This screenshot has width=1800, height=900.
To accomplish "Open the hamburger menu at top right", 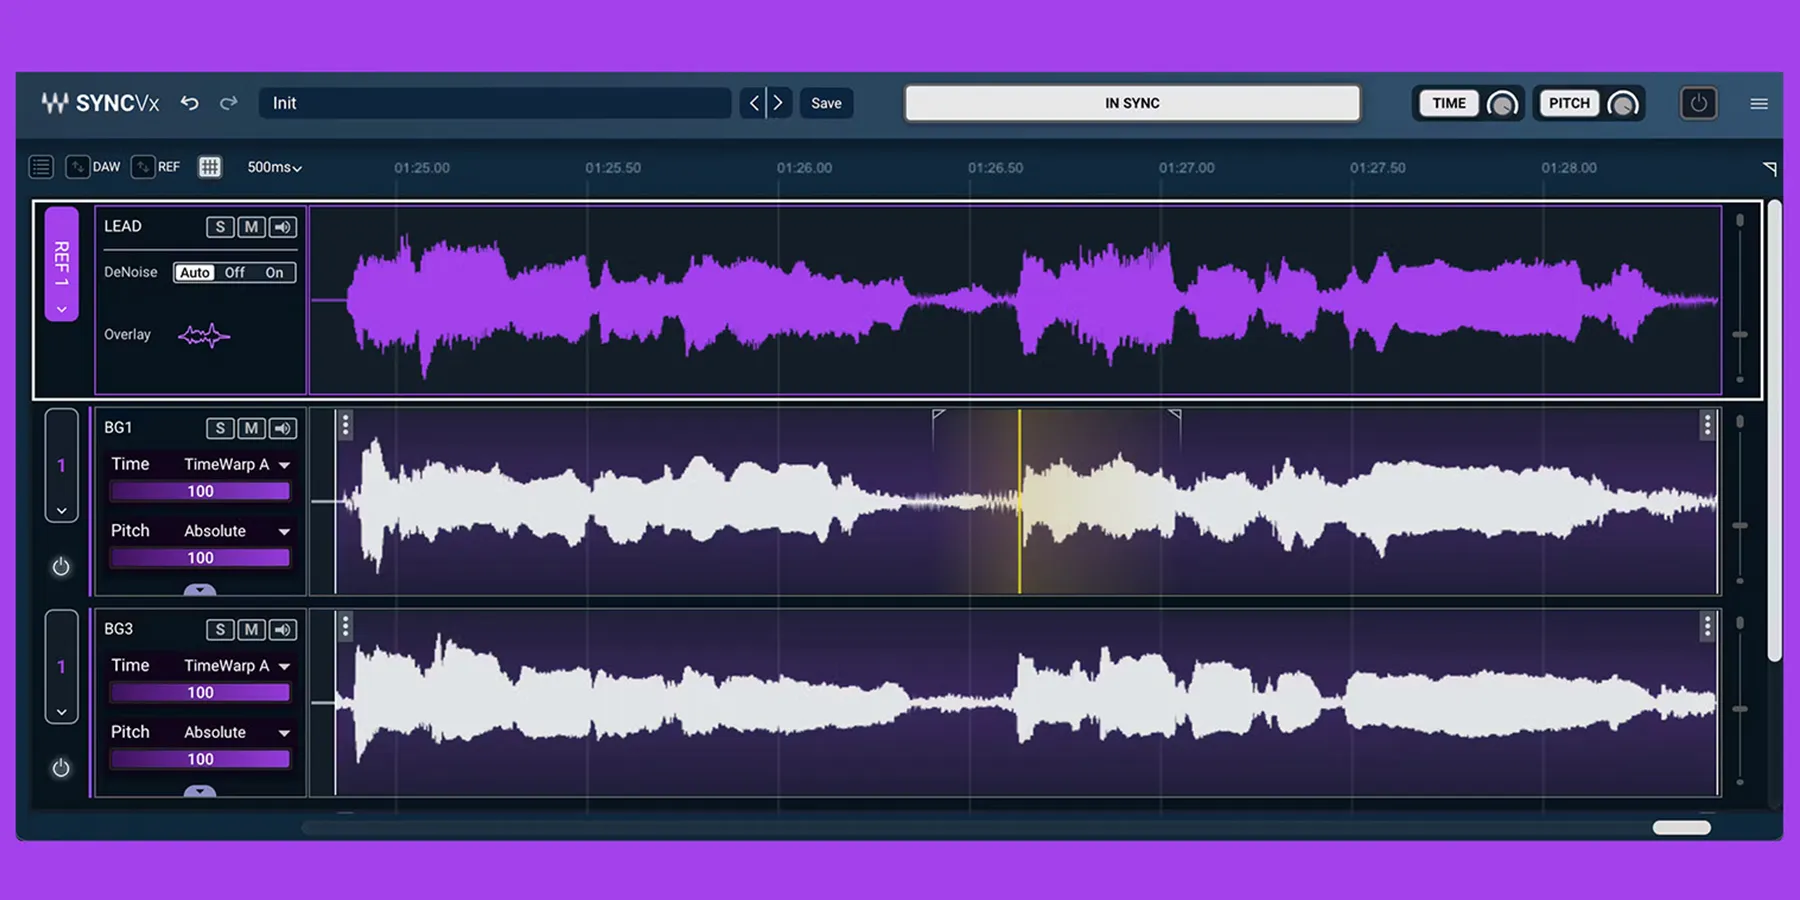I will 1758,103.
